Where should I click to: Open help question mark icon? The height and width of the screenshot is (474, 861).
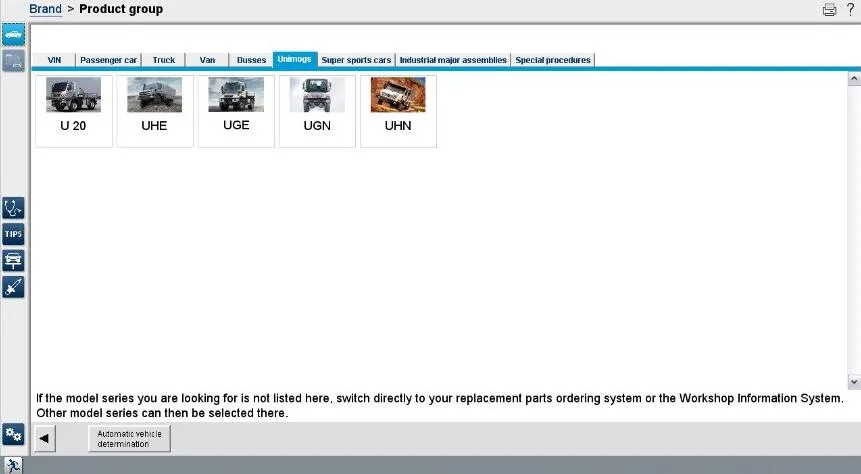(x=850, y=9)
